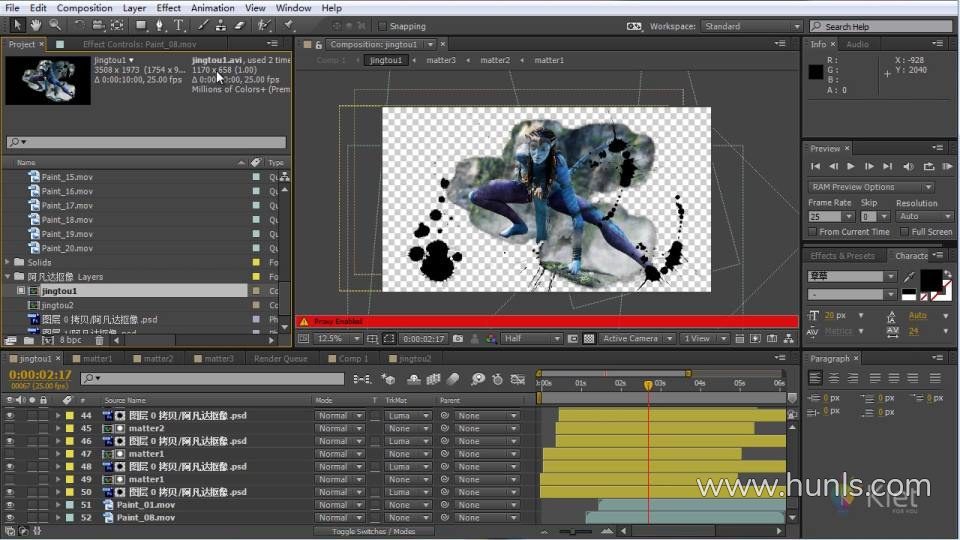The height and width of the screenshot is (540, 960).
Task: Enable the Snapping checkbox
Action: click(383, 26)
